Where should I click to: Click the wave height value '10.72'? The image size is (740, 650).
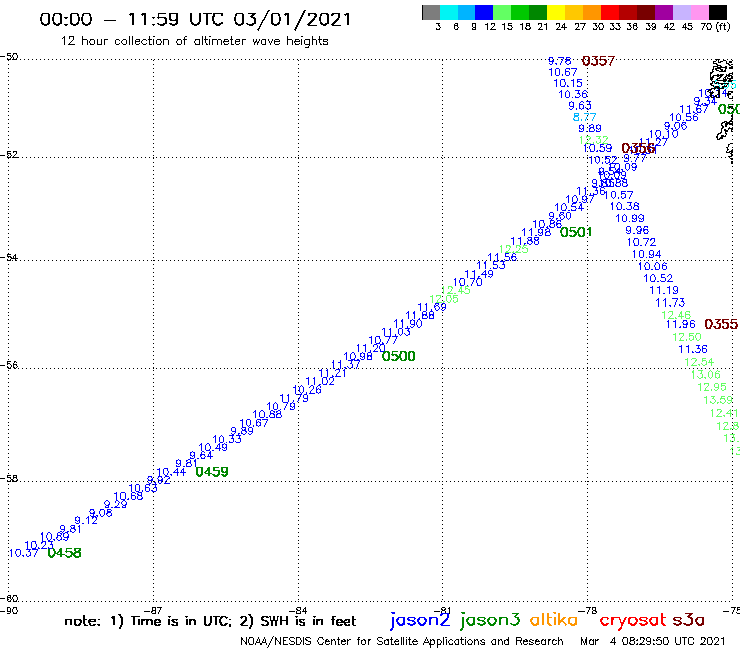pyautogui.click(x=641, y=242)
